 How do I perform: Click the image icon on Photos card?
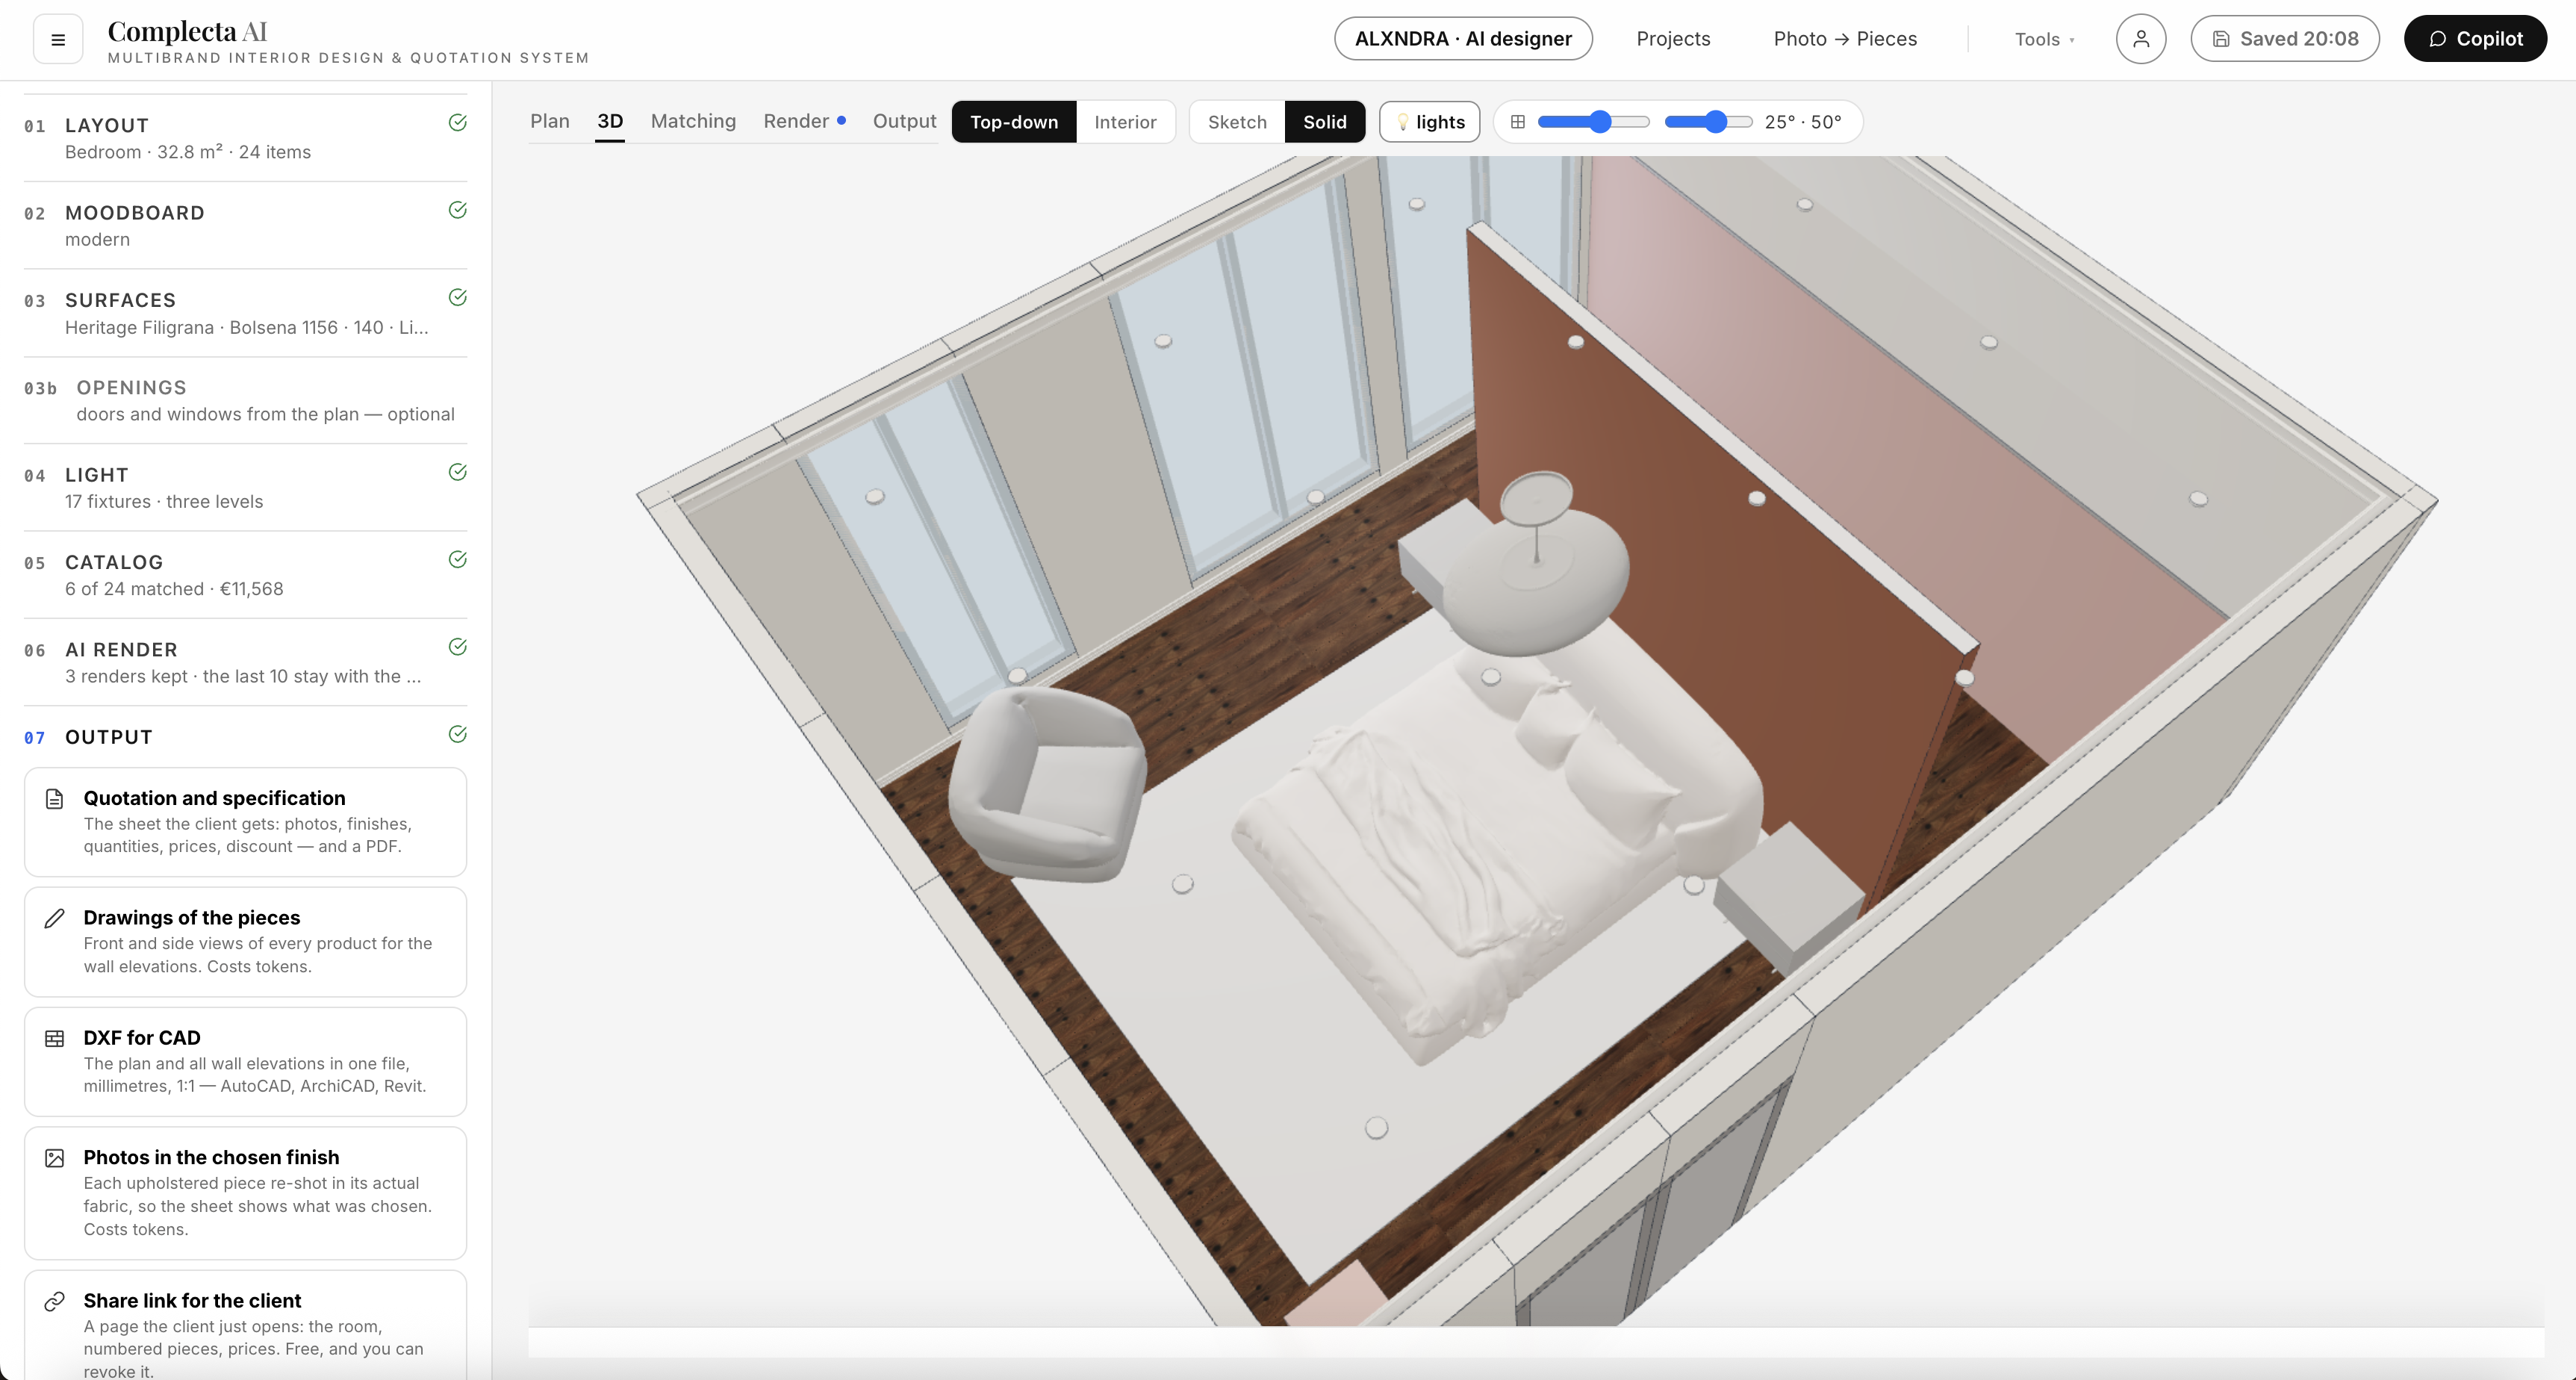(x=55, y=1158)
